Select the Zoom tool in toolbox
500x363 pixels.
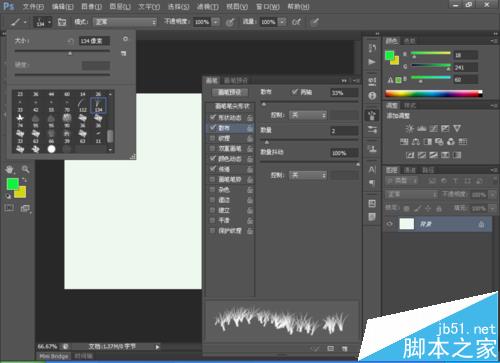pyautogui.click(x=25, y=169)
